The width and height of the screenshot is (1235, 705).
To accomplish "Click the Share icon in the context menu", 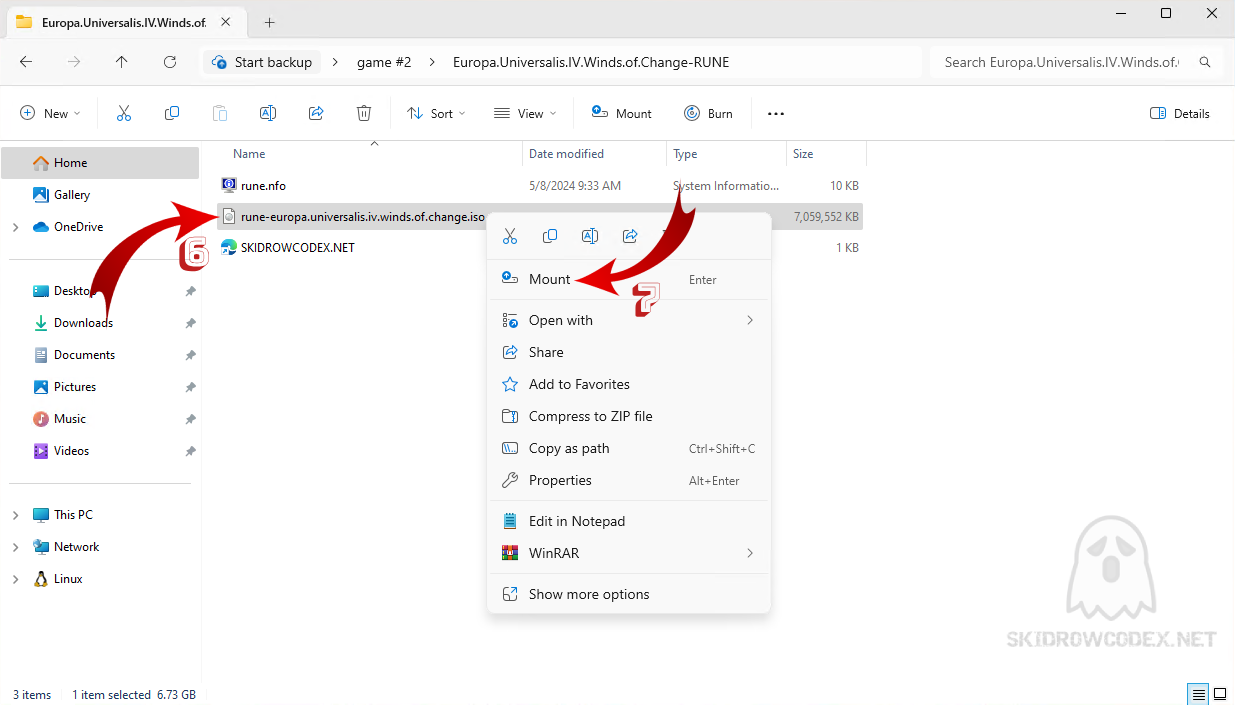I will [x=630, y=236].
